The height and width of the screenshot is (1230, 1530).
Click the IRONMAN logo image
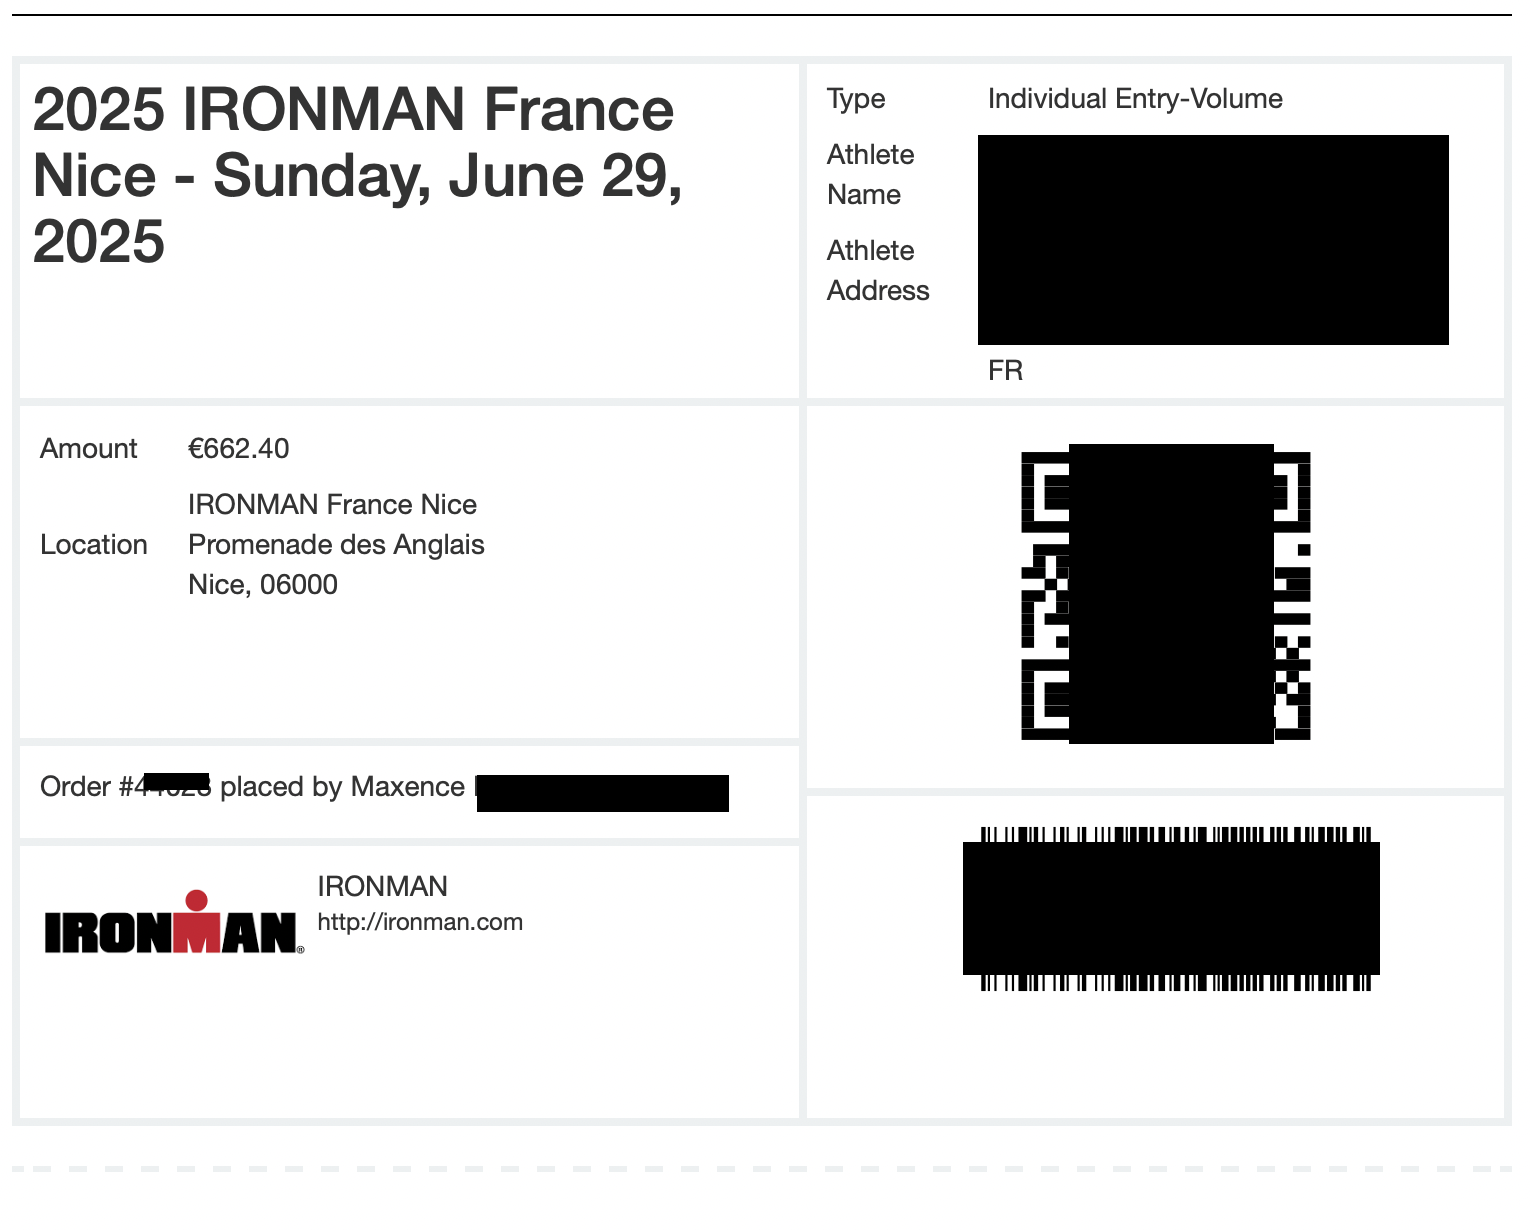pyautogui.click(x=174, y=922)
